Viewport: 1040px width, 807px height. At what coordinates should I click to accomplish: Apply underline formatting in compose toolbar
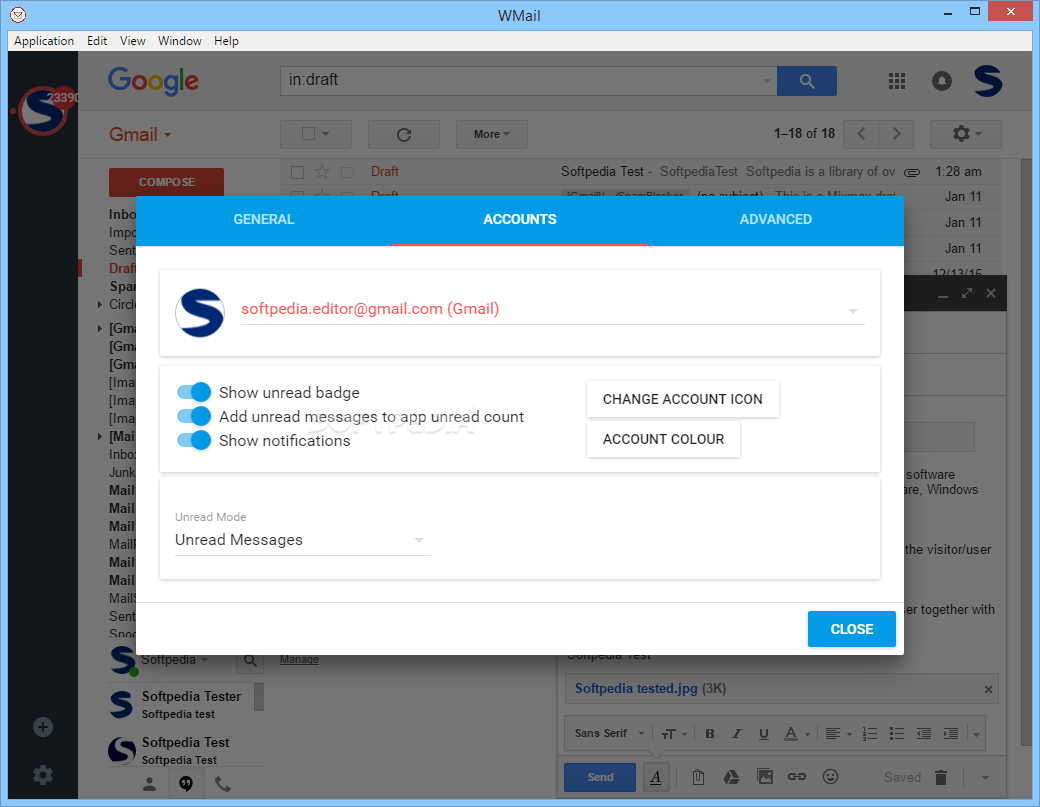[763, 733]
